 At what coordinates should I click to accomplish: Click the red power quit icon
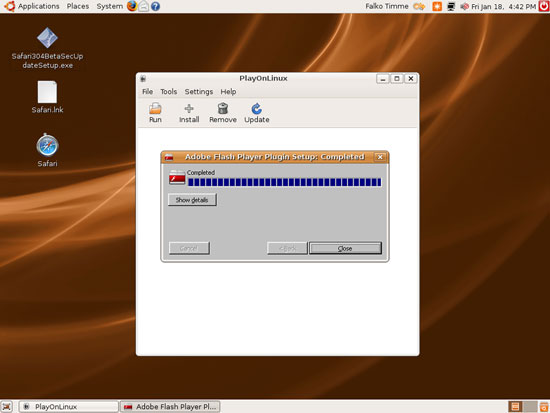pos(544,6)
